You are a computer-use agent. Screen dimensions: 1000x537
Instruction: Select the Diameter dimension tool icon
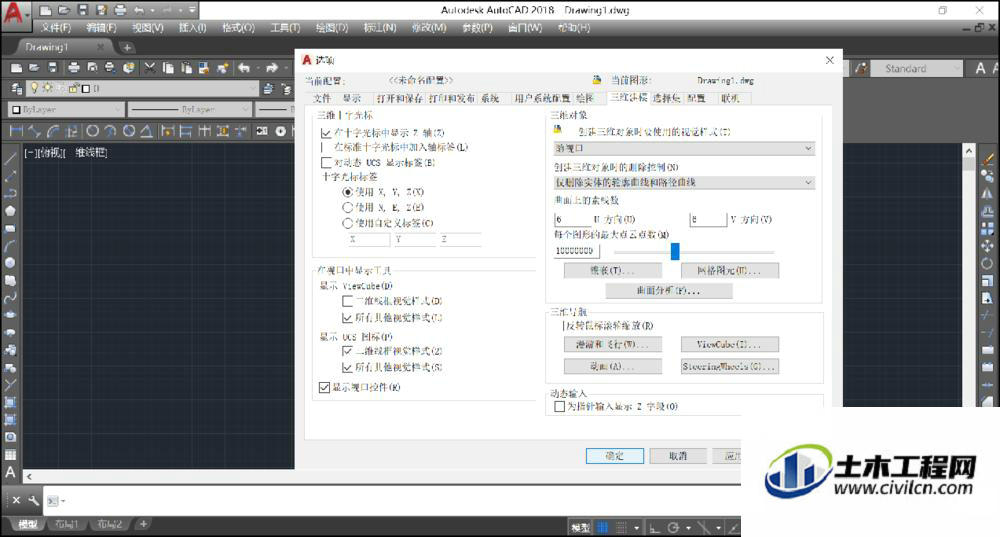tap(129, 131)
